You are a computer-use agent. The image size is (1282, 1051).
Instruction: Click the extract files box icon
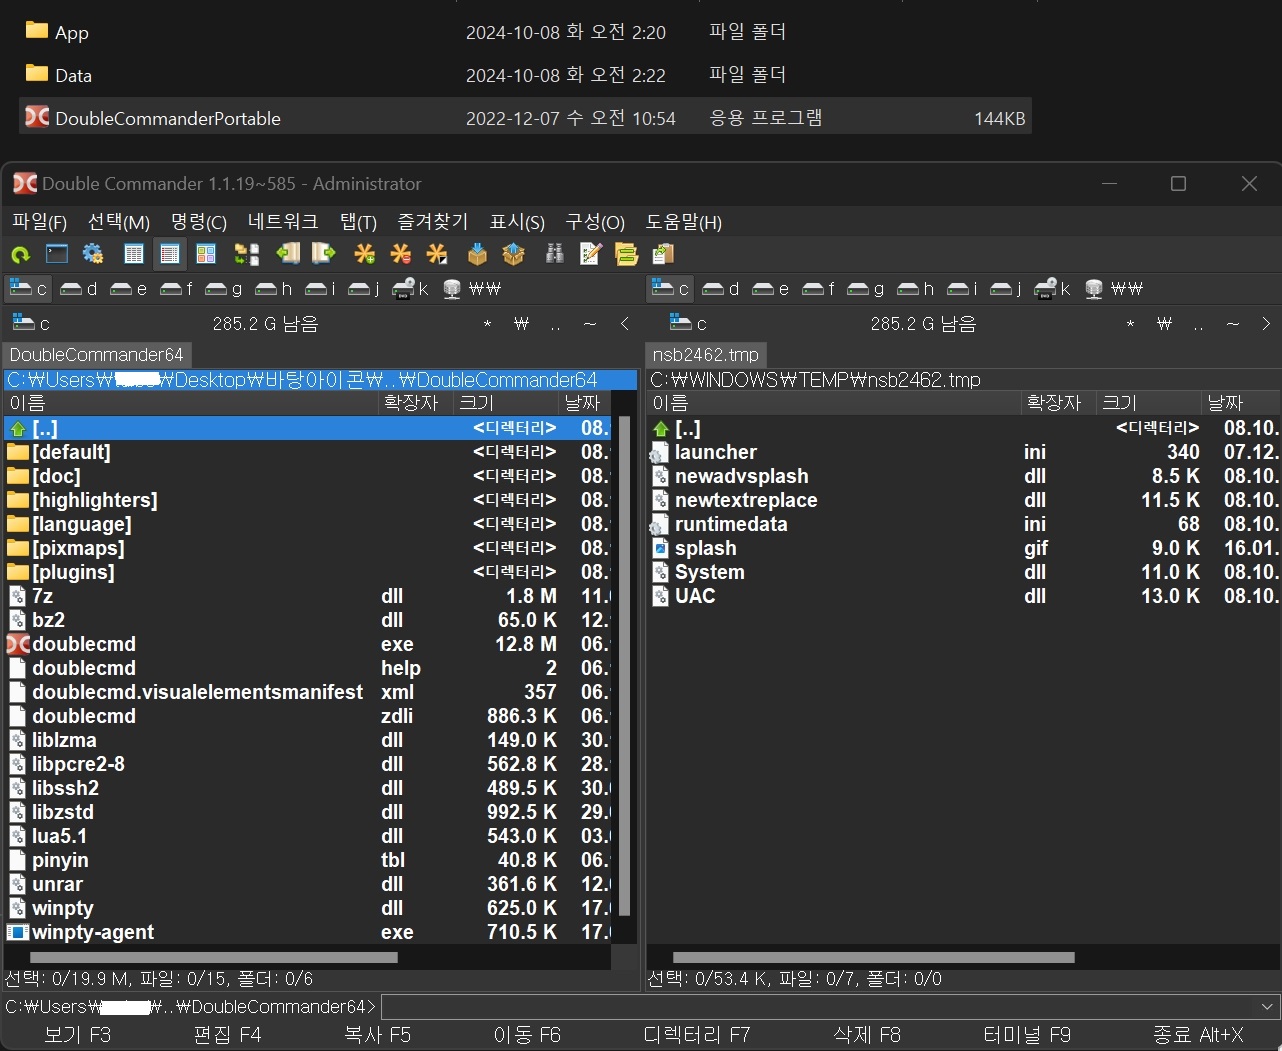click(513, 254)
